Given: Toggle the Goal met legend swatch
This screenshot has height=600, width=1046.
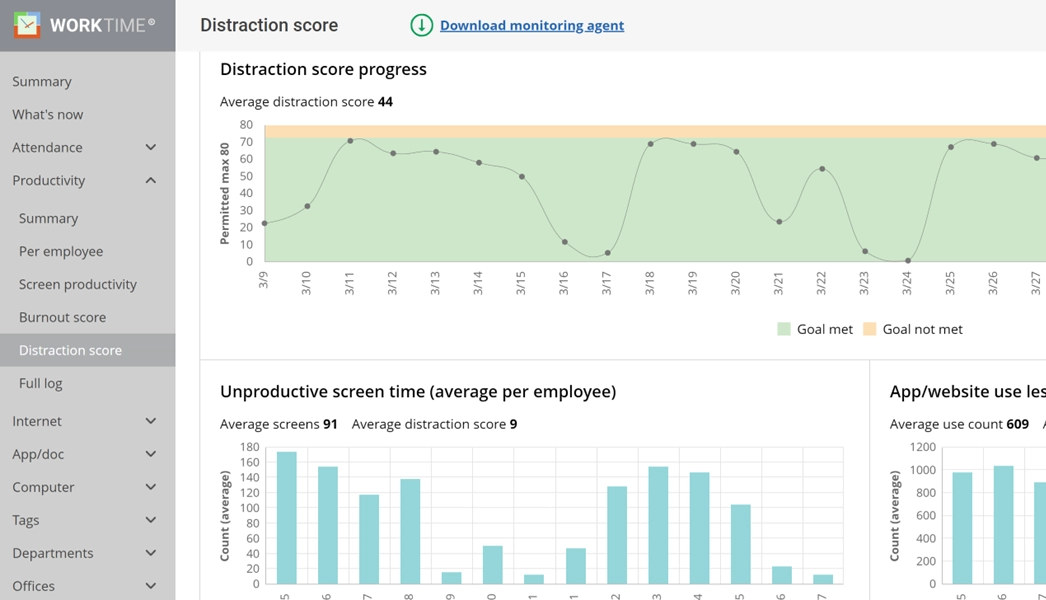Looking at the screenshot, I should (784, 329).
